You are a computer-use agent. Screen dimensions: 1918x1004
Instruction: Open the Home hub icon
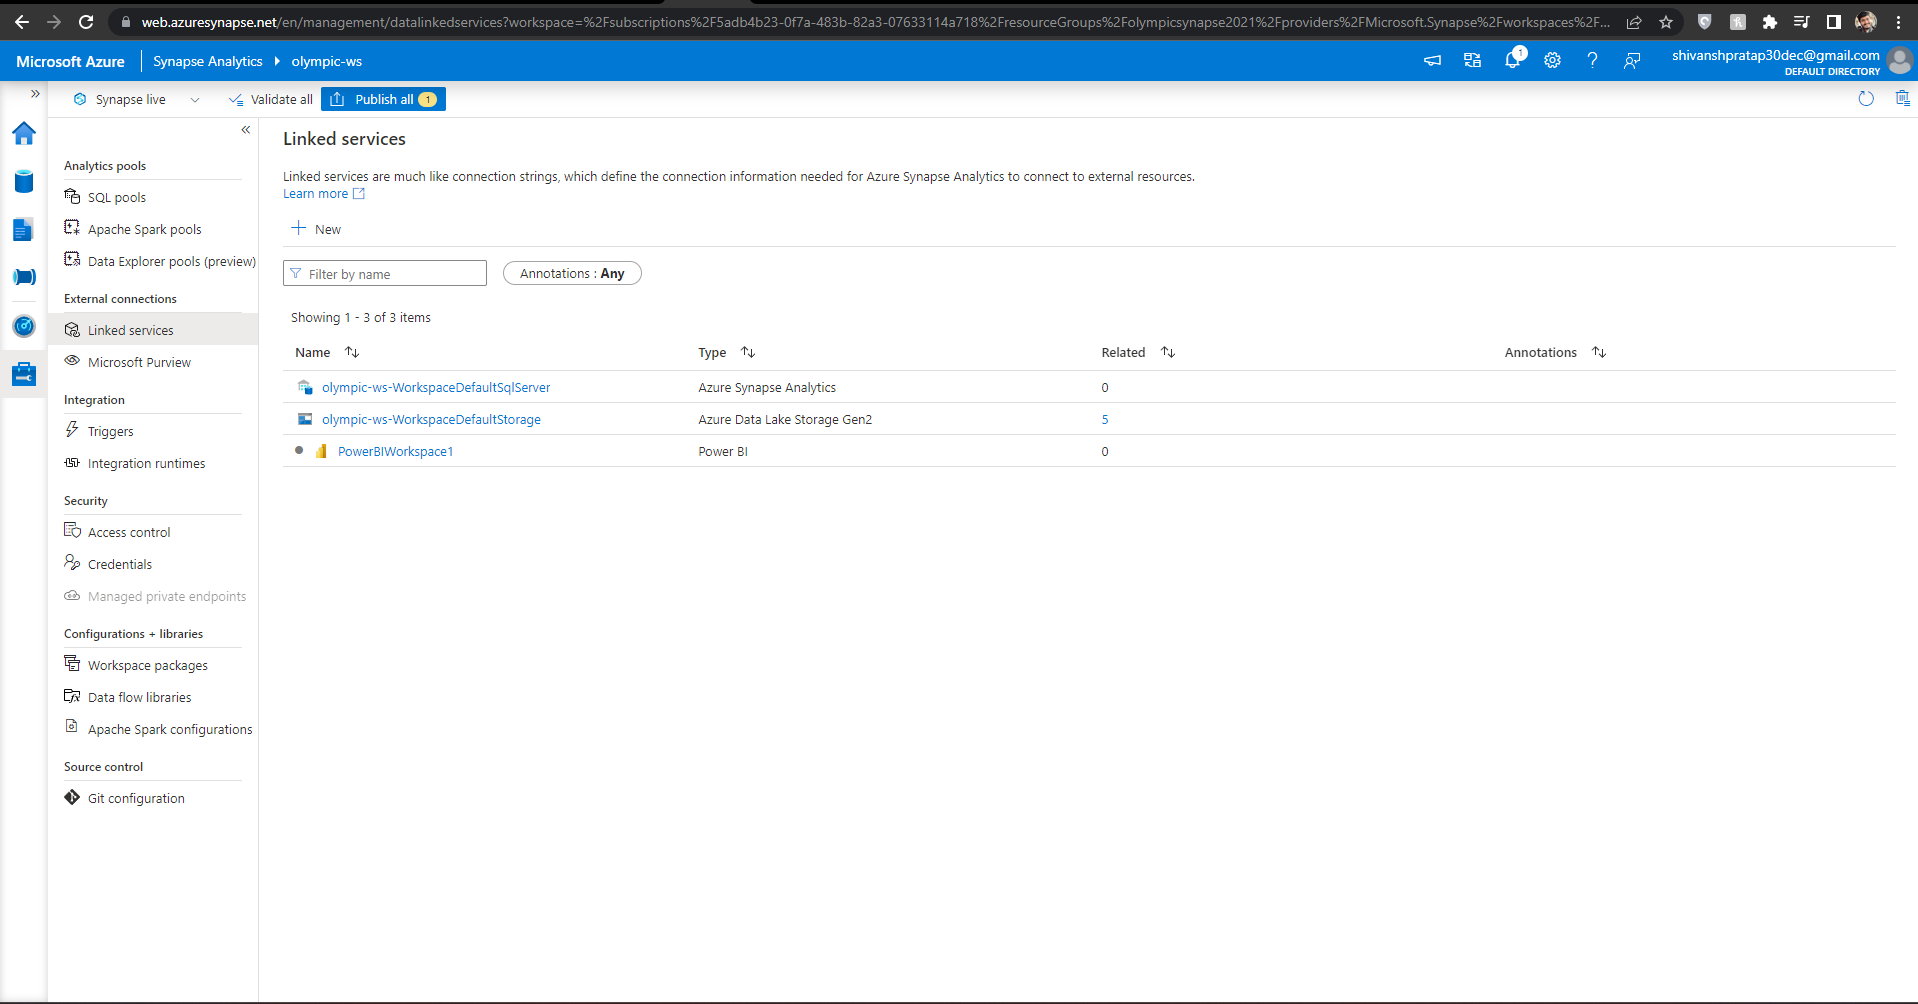(x=24, y=133)
